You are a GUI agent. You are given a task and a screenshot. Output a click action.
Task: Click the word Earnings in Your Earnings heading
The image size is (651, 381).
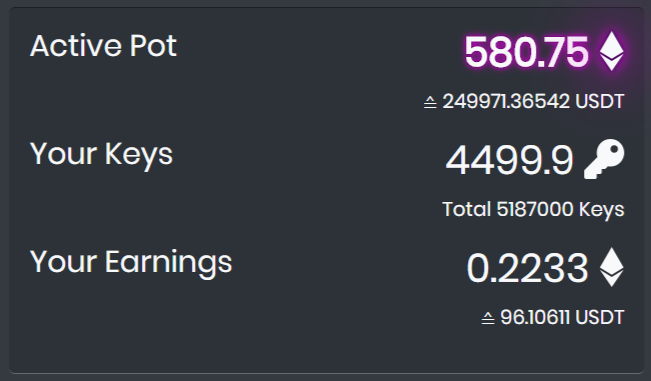(x=169, y=263)
